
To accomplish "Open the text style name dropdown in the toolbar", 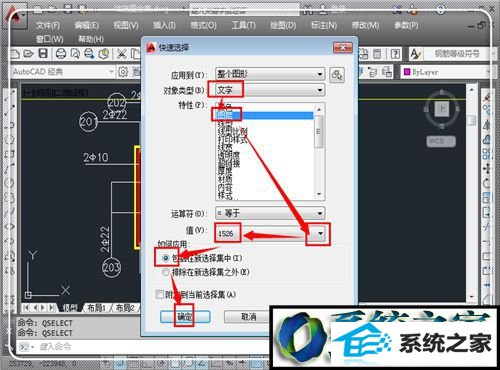I will (x=459, y=54).
